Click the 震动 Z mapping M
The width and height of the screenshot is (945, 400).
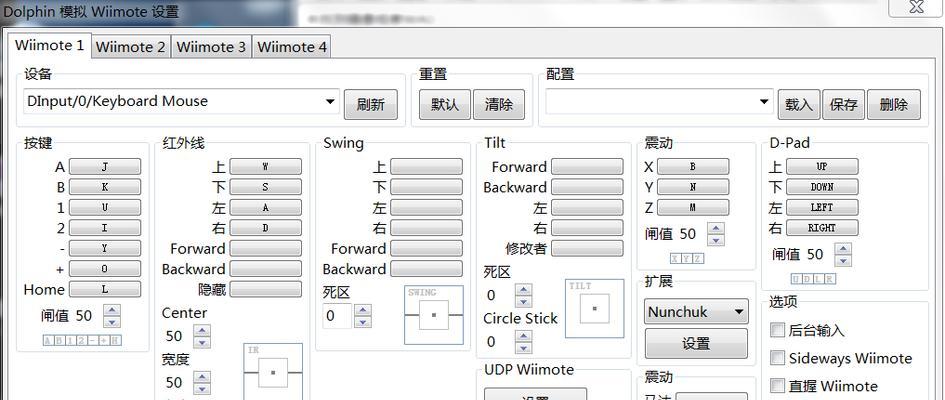[693, 208]
